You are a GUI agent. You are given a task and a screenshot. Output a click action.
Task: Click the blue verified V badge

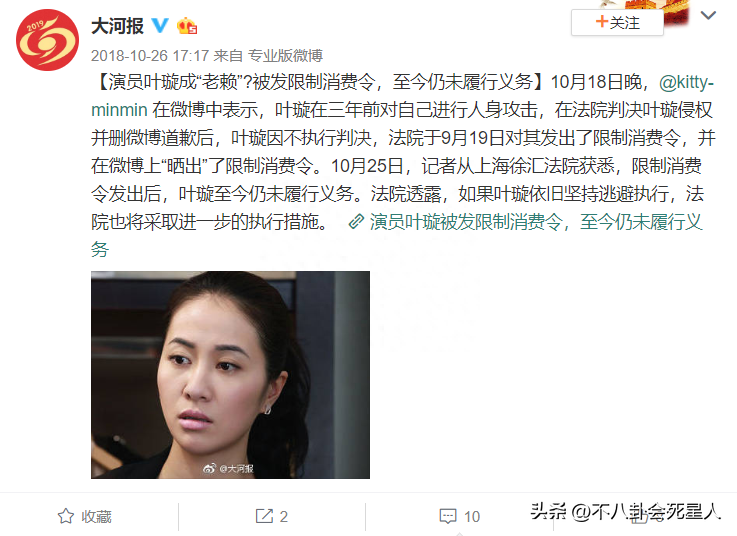click(x=160, y=25)
